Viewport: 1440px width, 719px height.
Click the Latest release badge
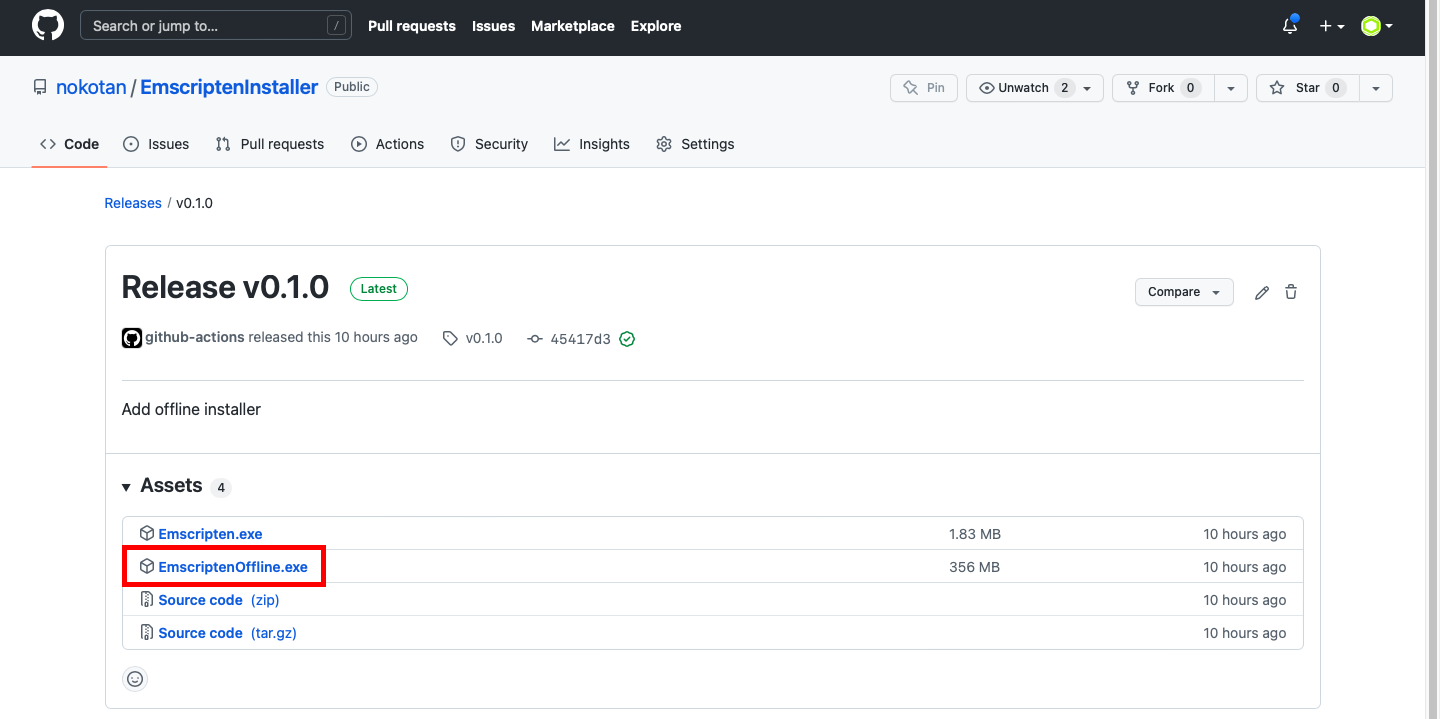(379, 289)
